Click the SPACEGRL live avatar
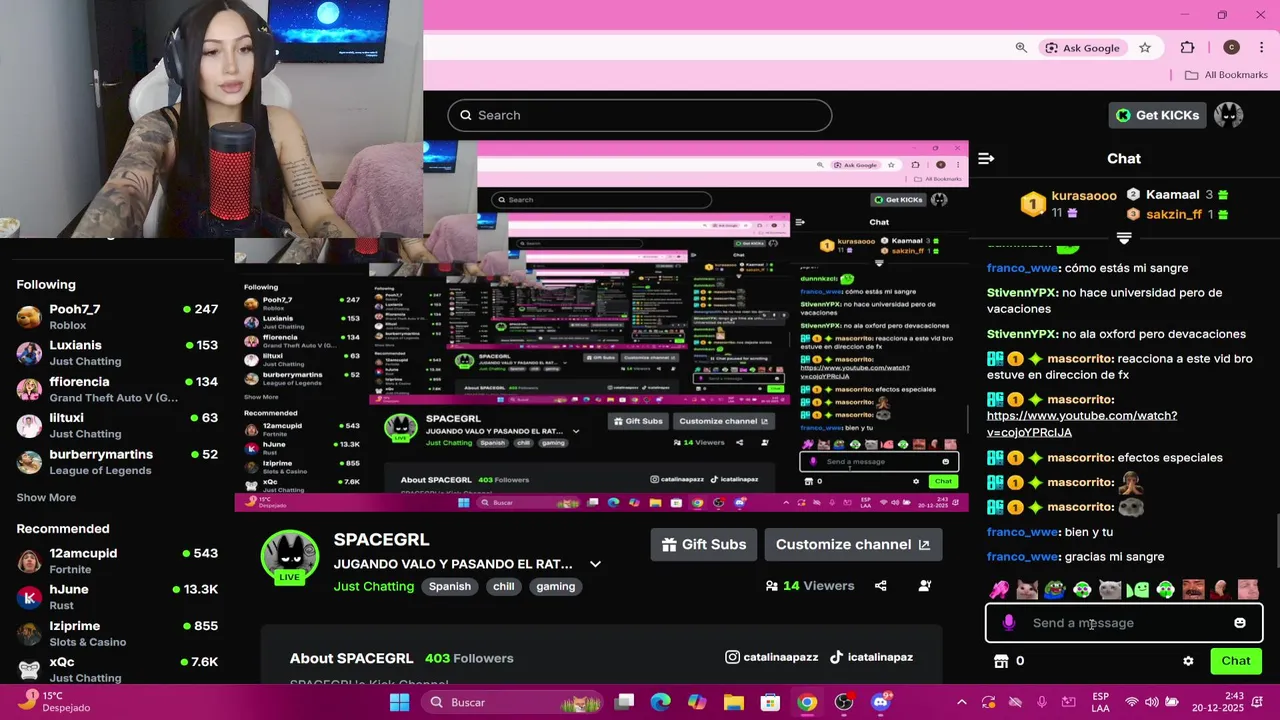1280x720 pixels. coord(290,558)
